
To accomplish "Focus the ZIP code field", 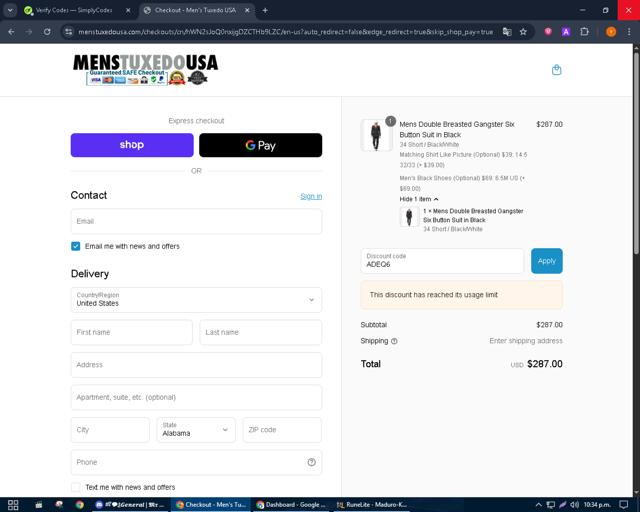I will (x=282, y=430).
